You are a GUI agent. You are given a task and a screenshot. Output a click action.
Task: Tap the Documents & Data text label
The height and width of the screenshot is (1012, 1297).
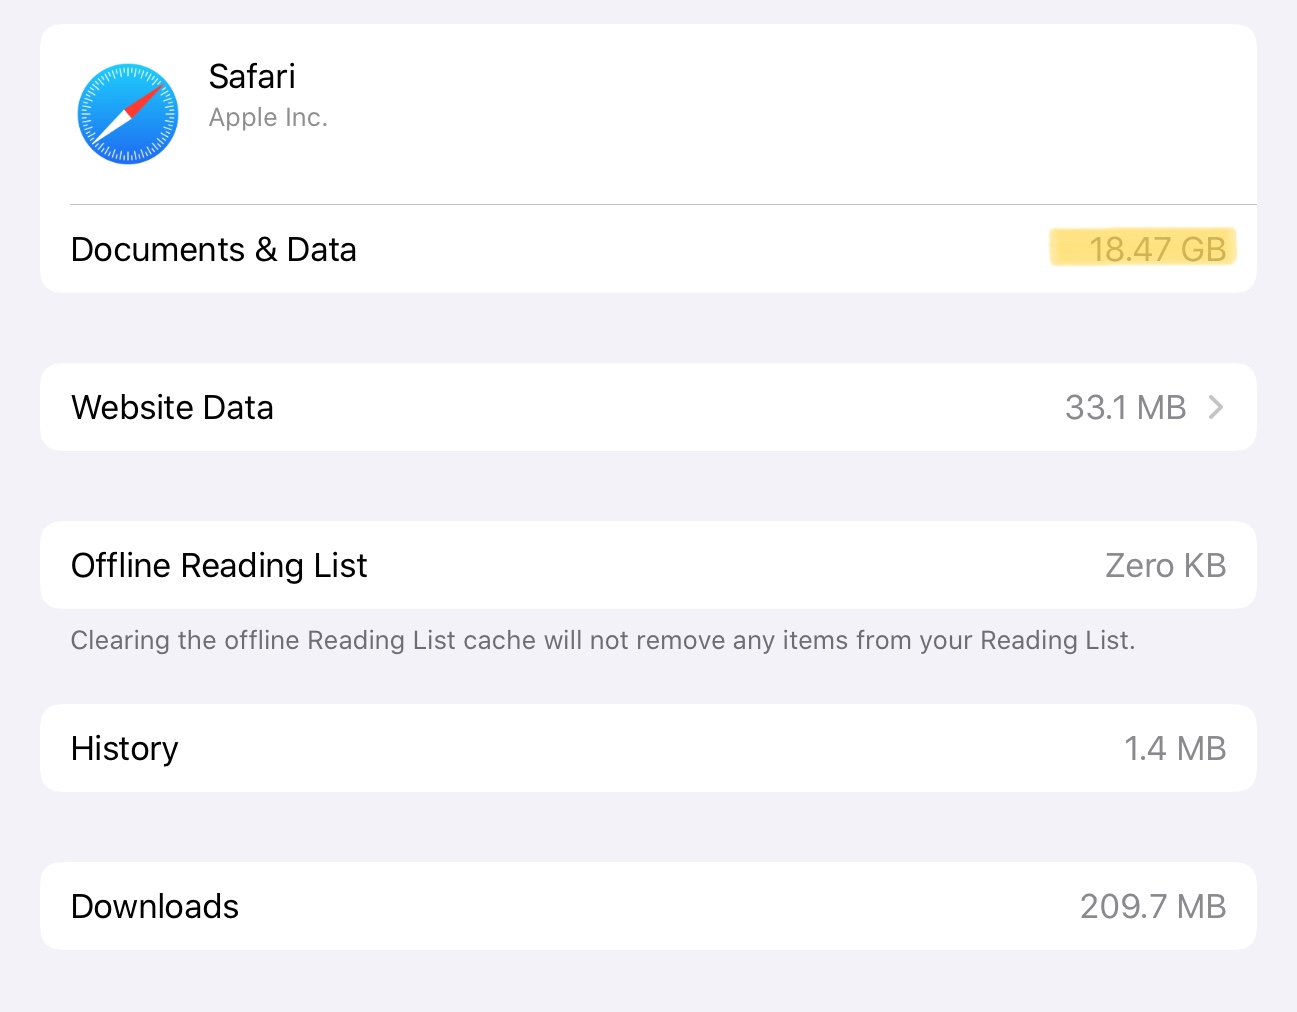pyautogui.click(x=213, y=249)
